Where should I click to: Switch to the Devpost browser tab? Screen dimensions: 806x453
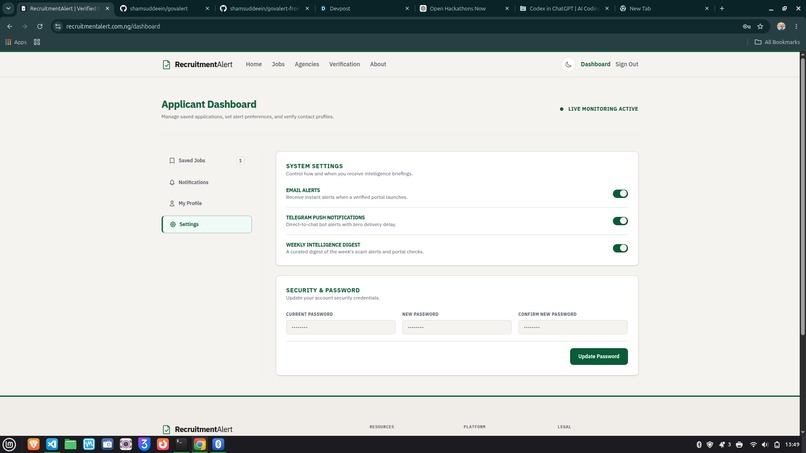click(363, 8)
